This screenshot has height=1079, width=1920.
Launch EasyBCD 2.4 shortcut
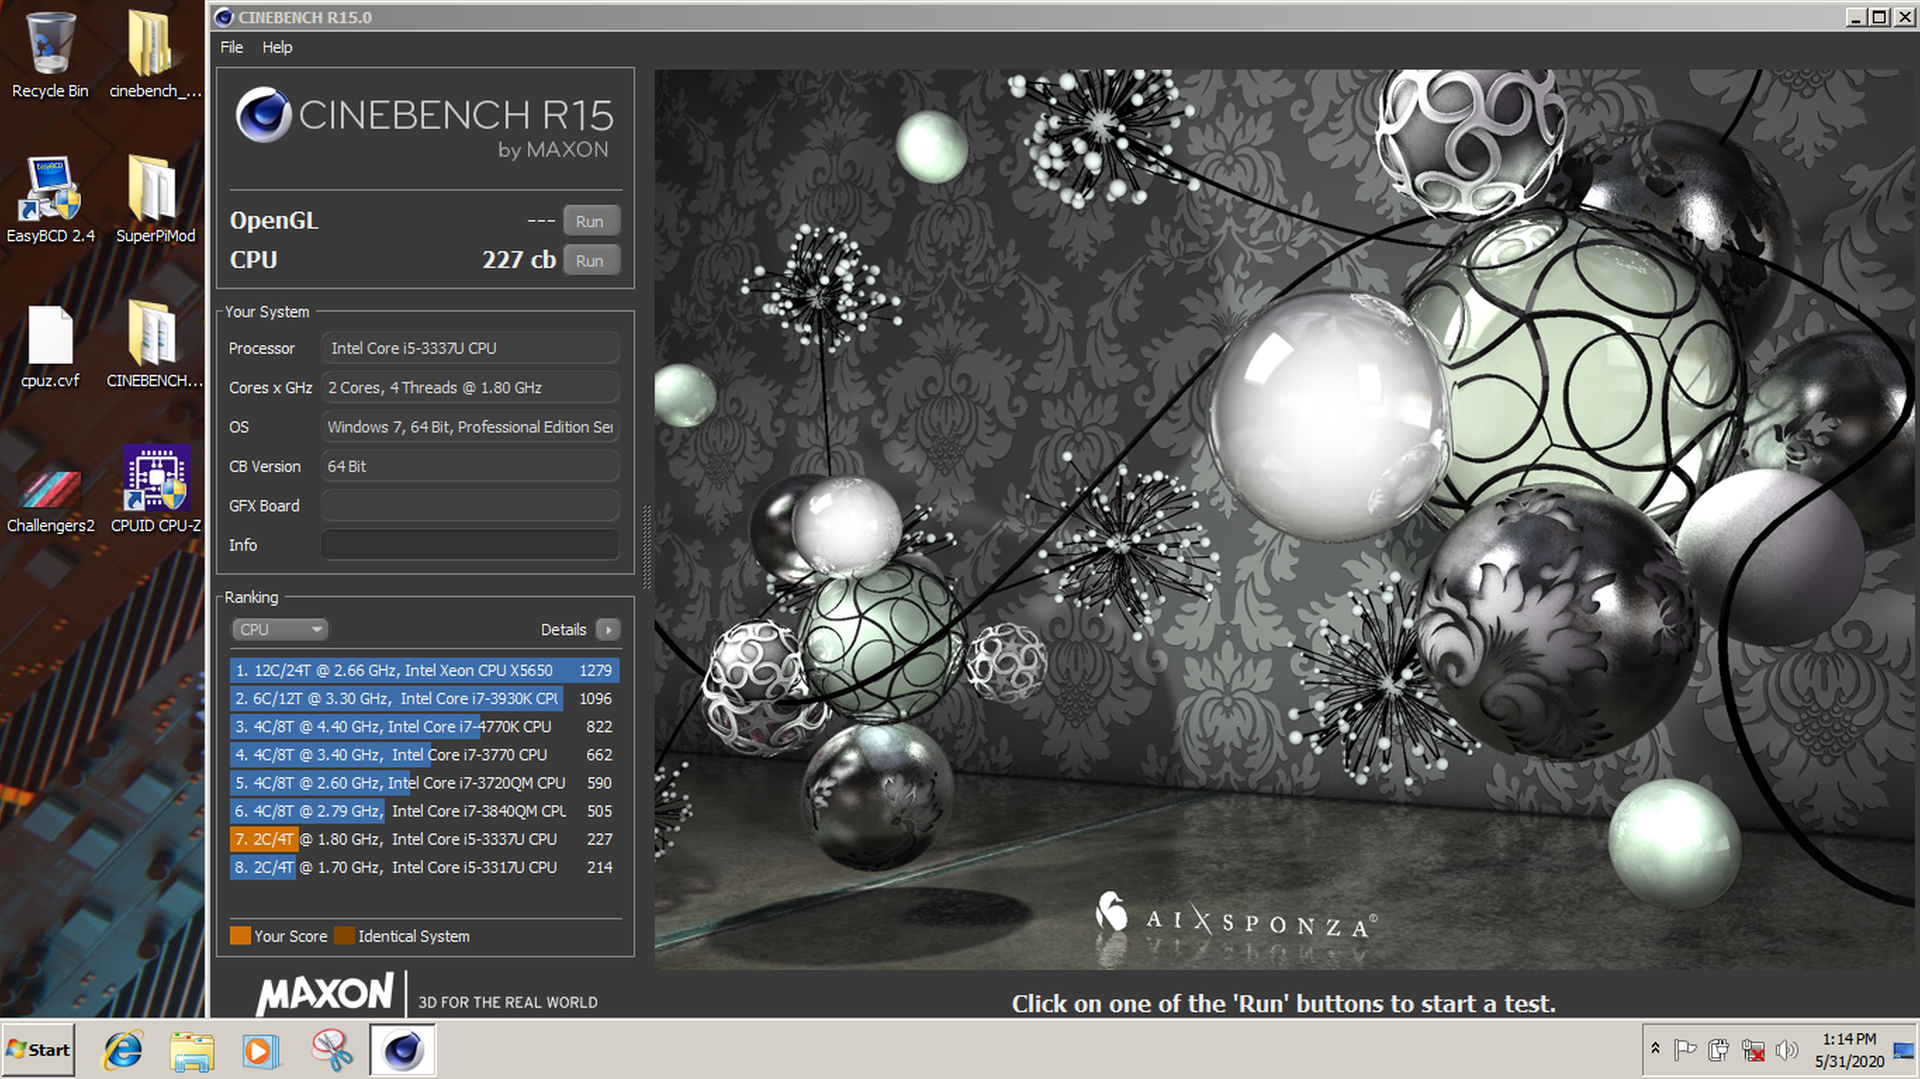point(50,200)
